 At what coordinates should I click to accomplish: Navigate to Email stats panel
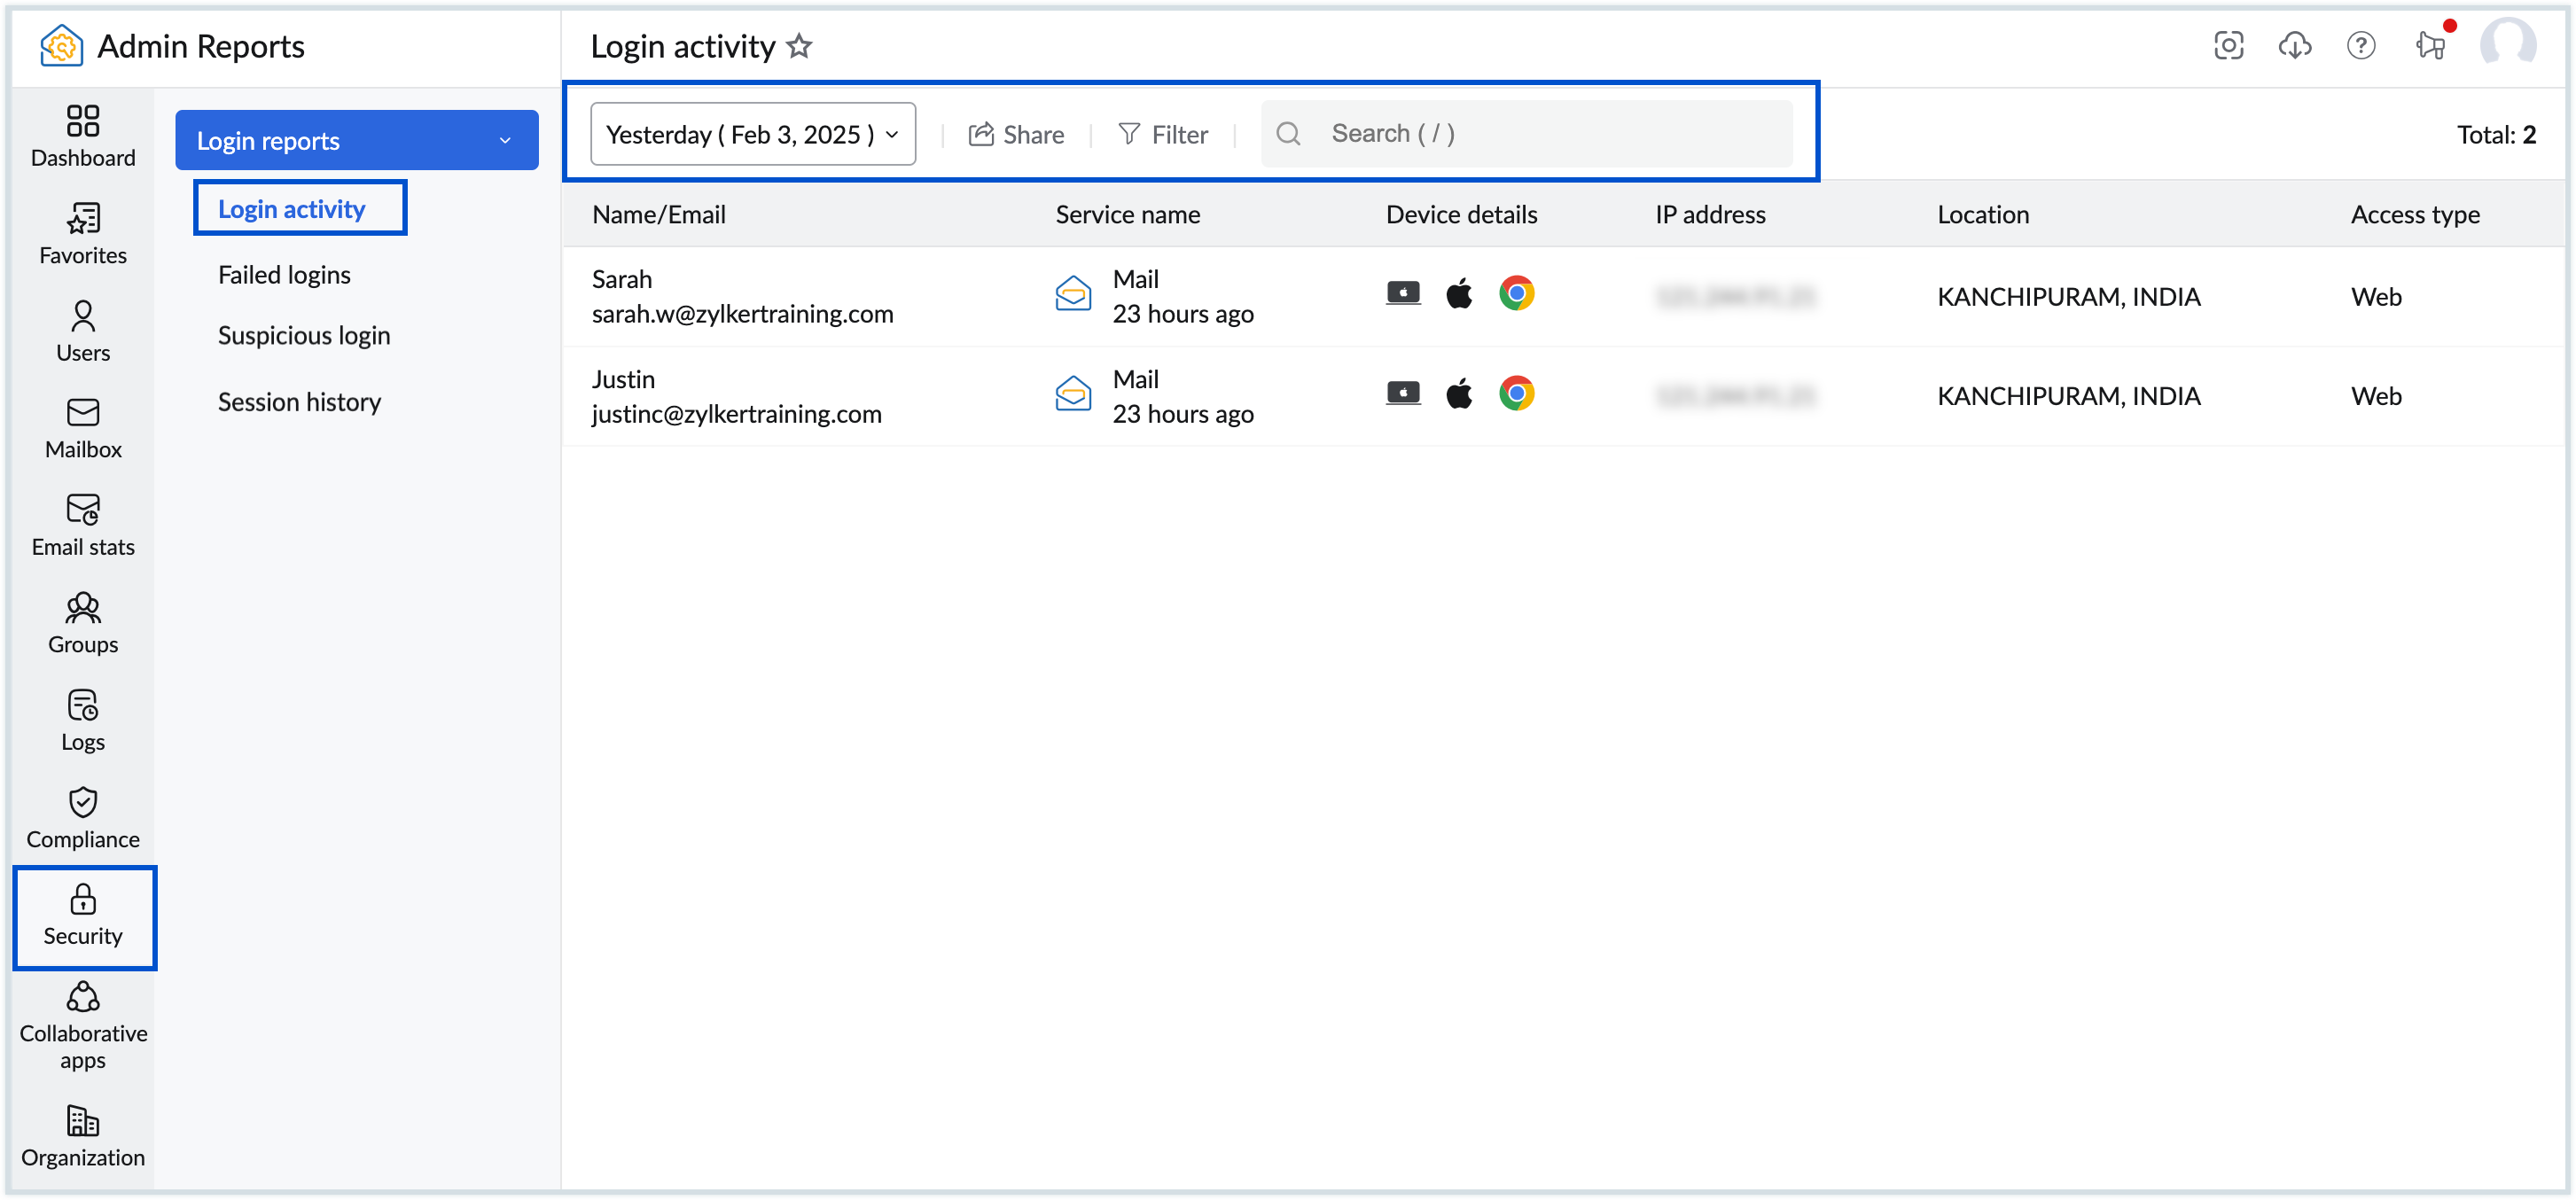(82, 524)
